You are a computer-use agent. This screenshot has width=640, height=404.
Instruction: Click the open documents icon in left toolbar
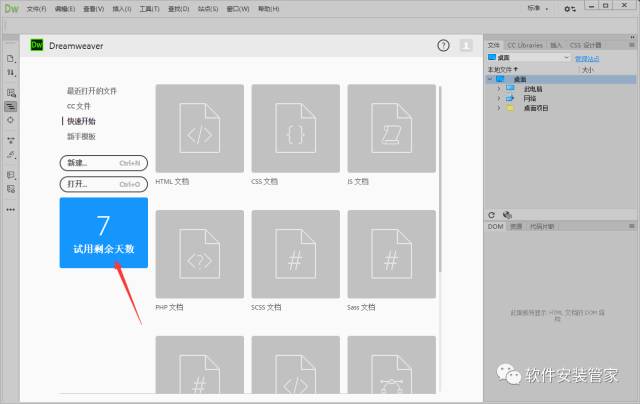coord(11,59)
